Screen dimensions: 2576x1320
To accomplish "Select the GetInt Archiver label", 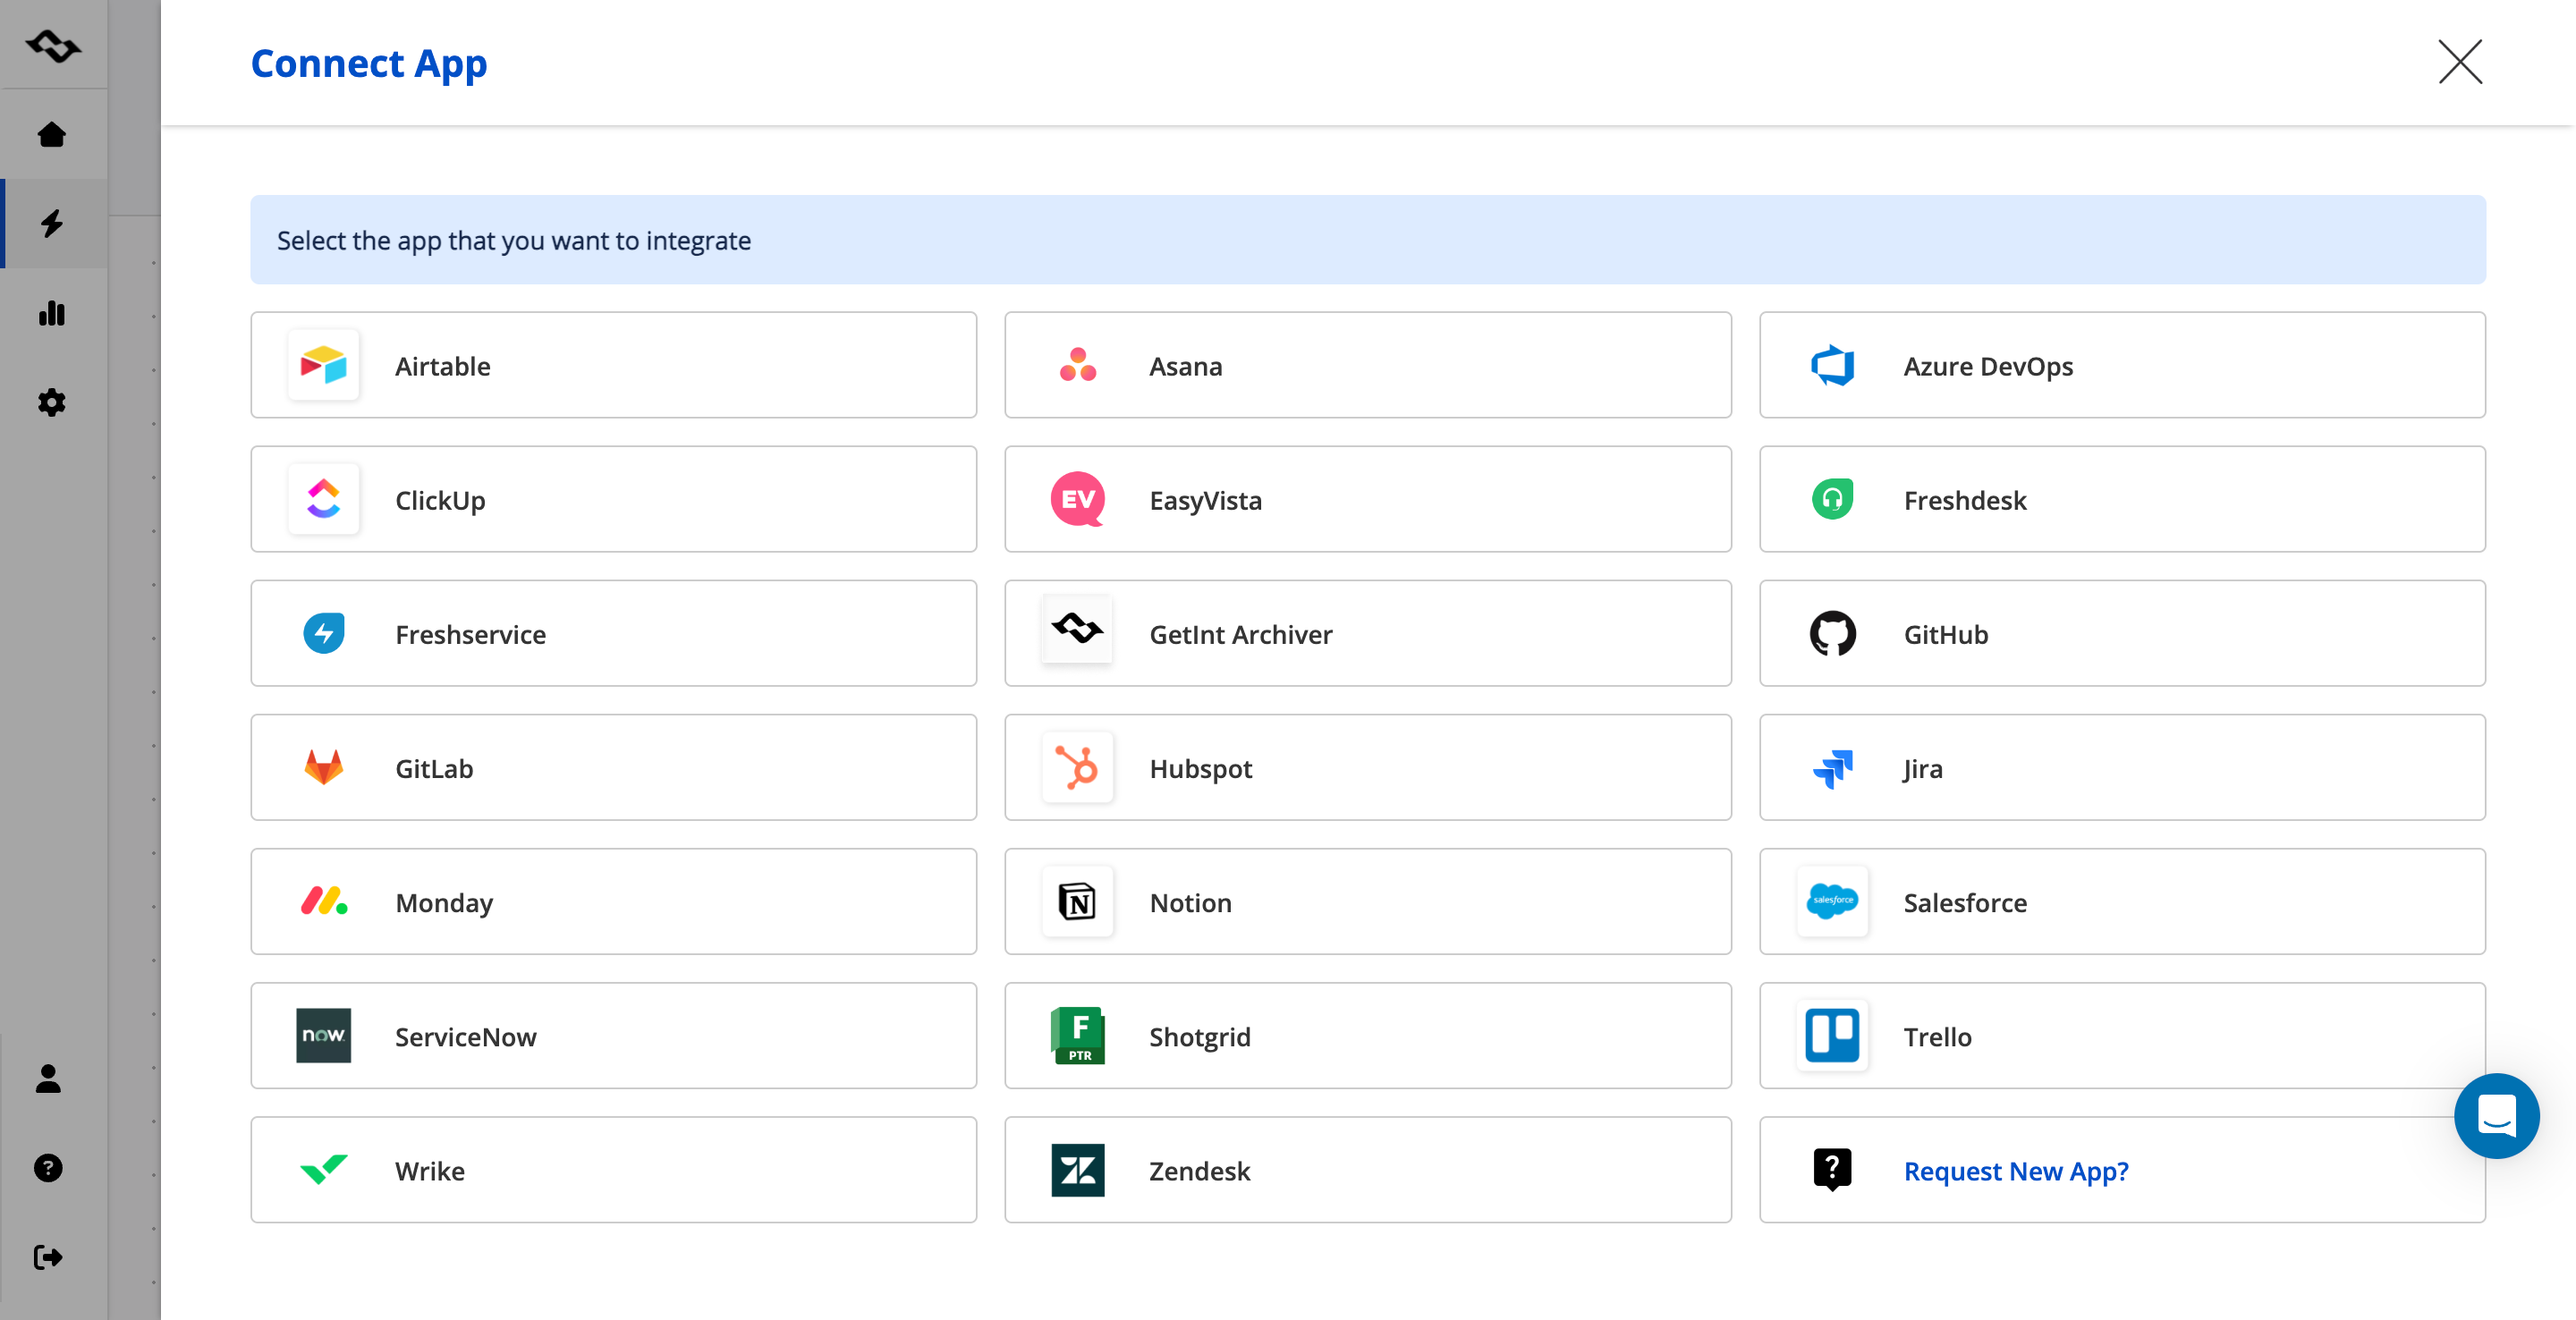I will tap(1240, 634).
